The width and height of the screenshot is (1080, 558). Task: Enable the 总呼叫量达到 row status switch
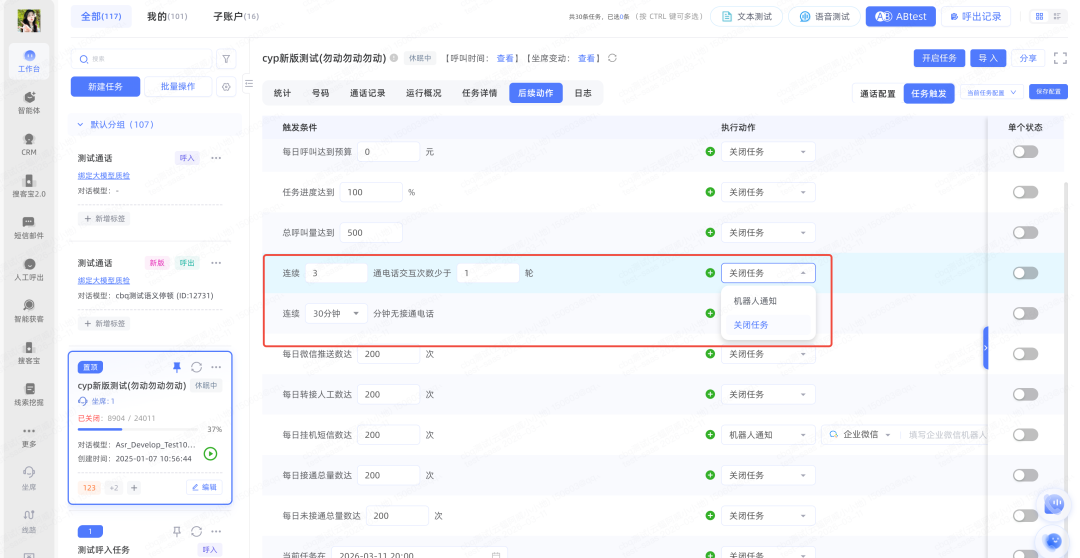tap(1025, 232)
